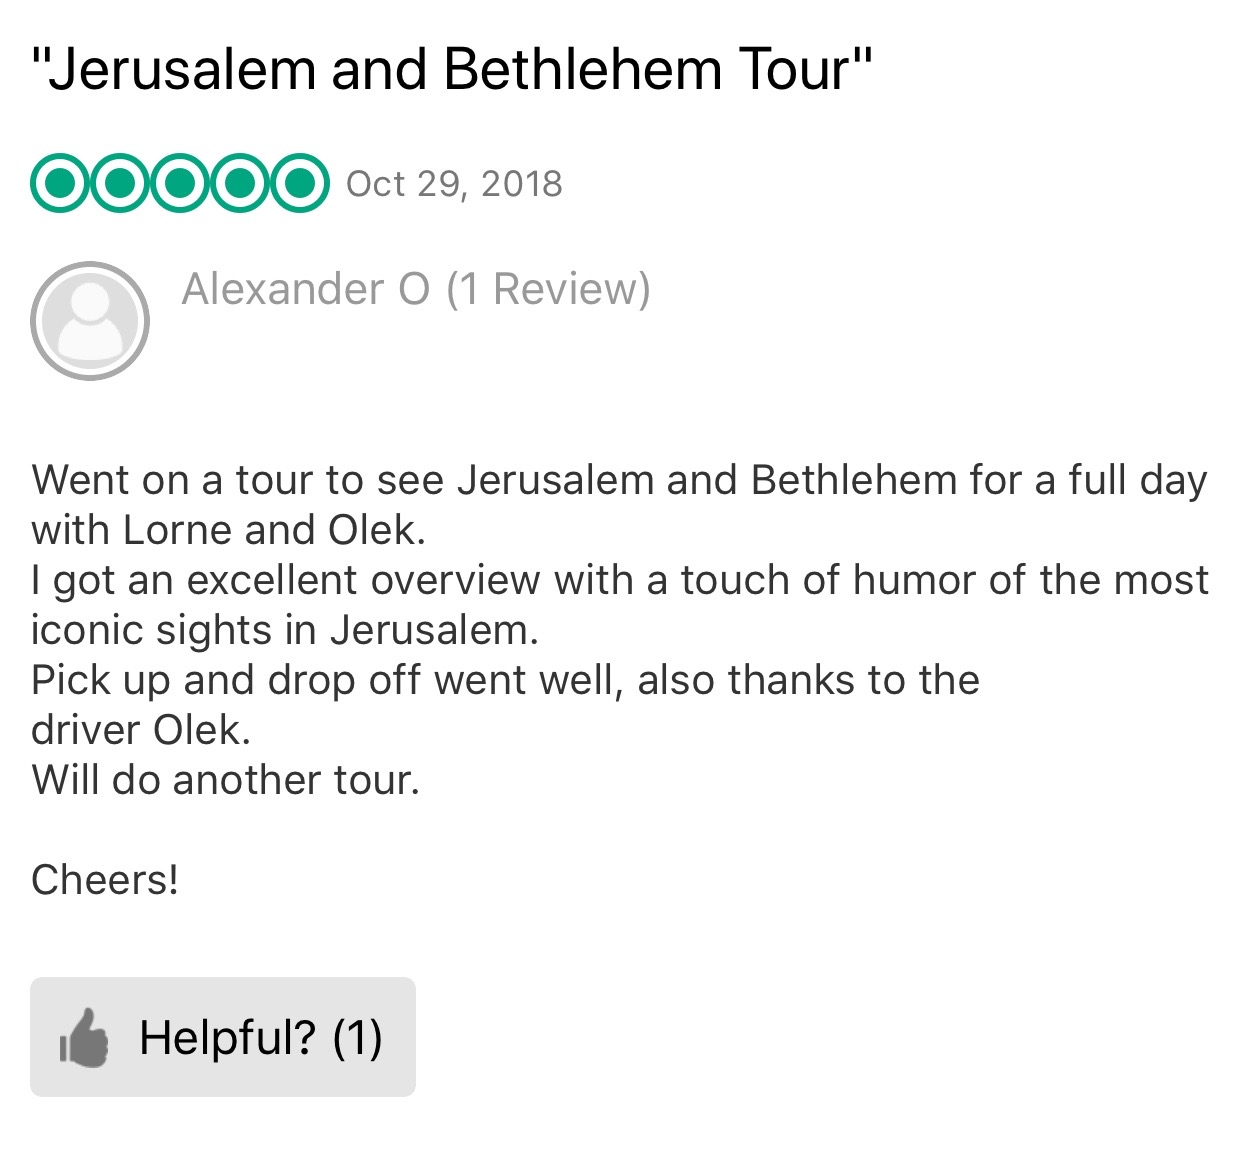The image size is (1242, 1164).
Task: Click the "driver Olek." line
Action: pyautogui.click(x=140, y=730)
